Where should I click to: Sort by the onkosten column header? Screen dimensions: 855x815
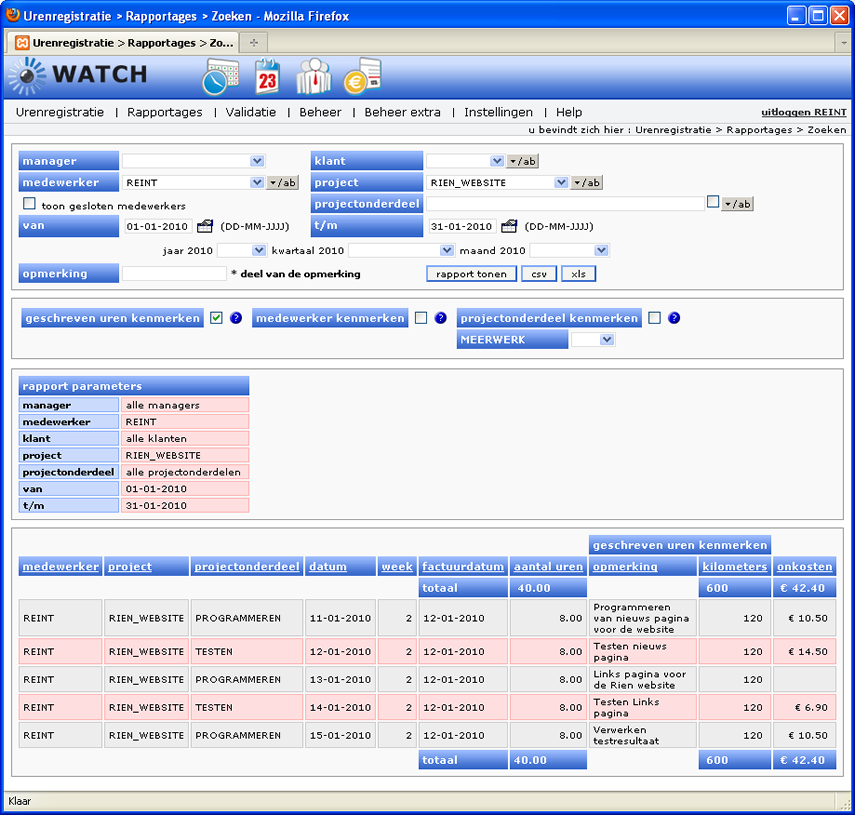click(x=805, y=566)
